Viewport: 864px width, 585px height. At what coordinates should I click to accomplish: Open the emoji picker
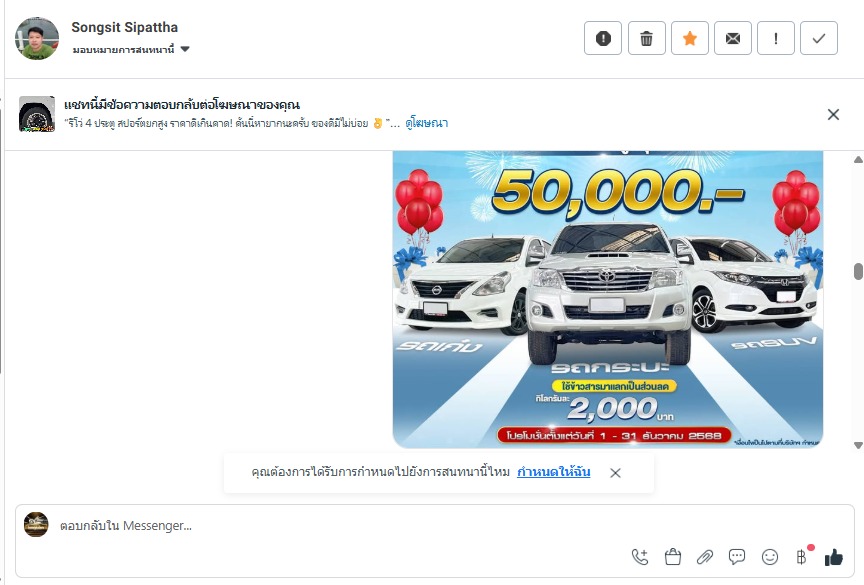point(769,557)
